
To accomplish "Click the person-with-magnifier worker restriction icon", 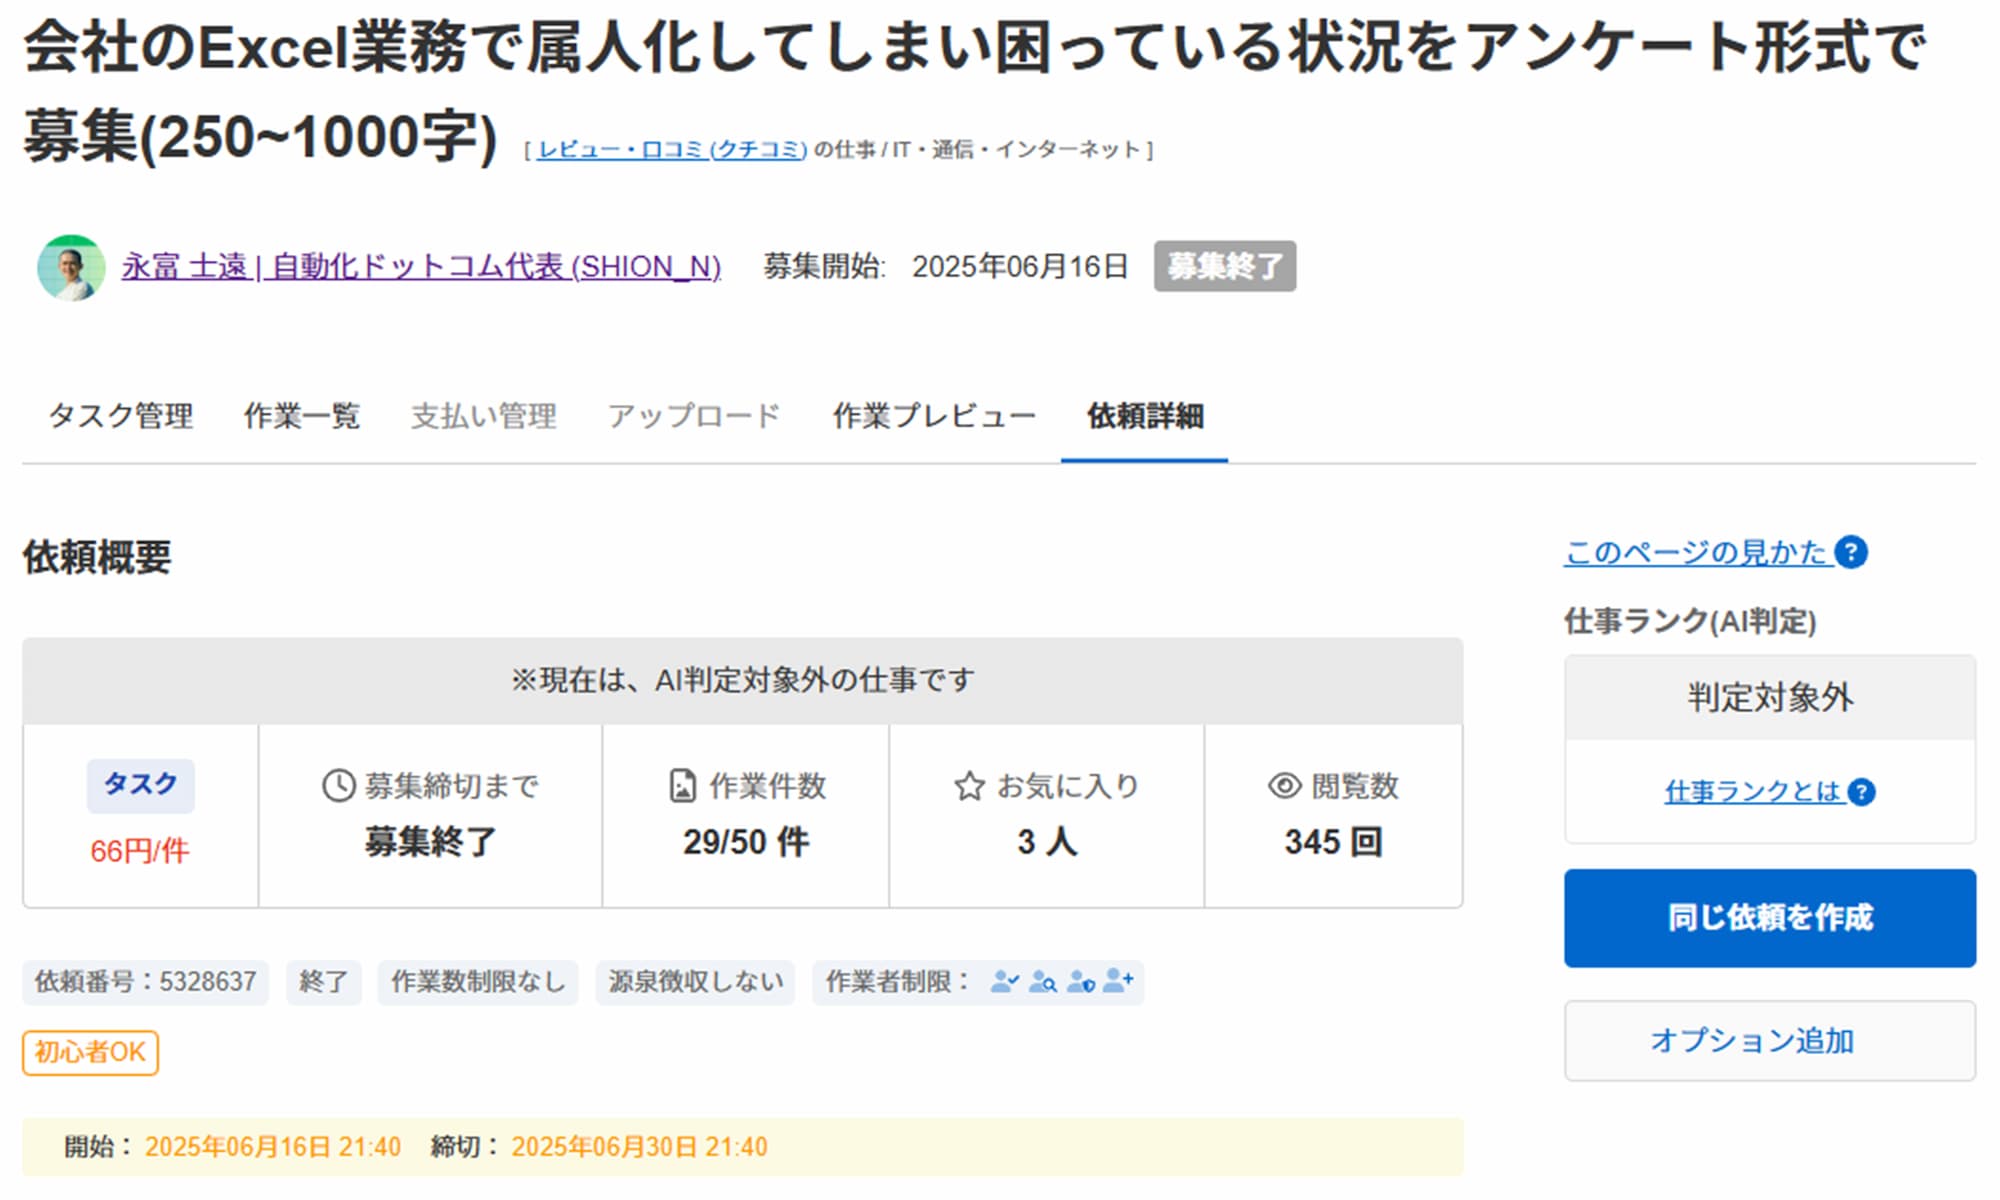I will tap(1044, 982).
